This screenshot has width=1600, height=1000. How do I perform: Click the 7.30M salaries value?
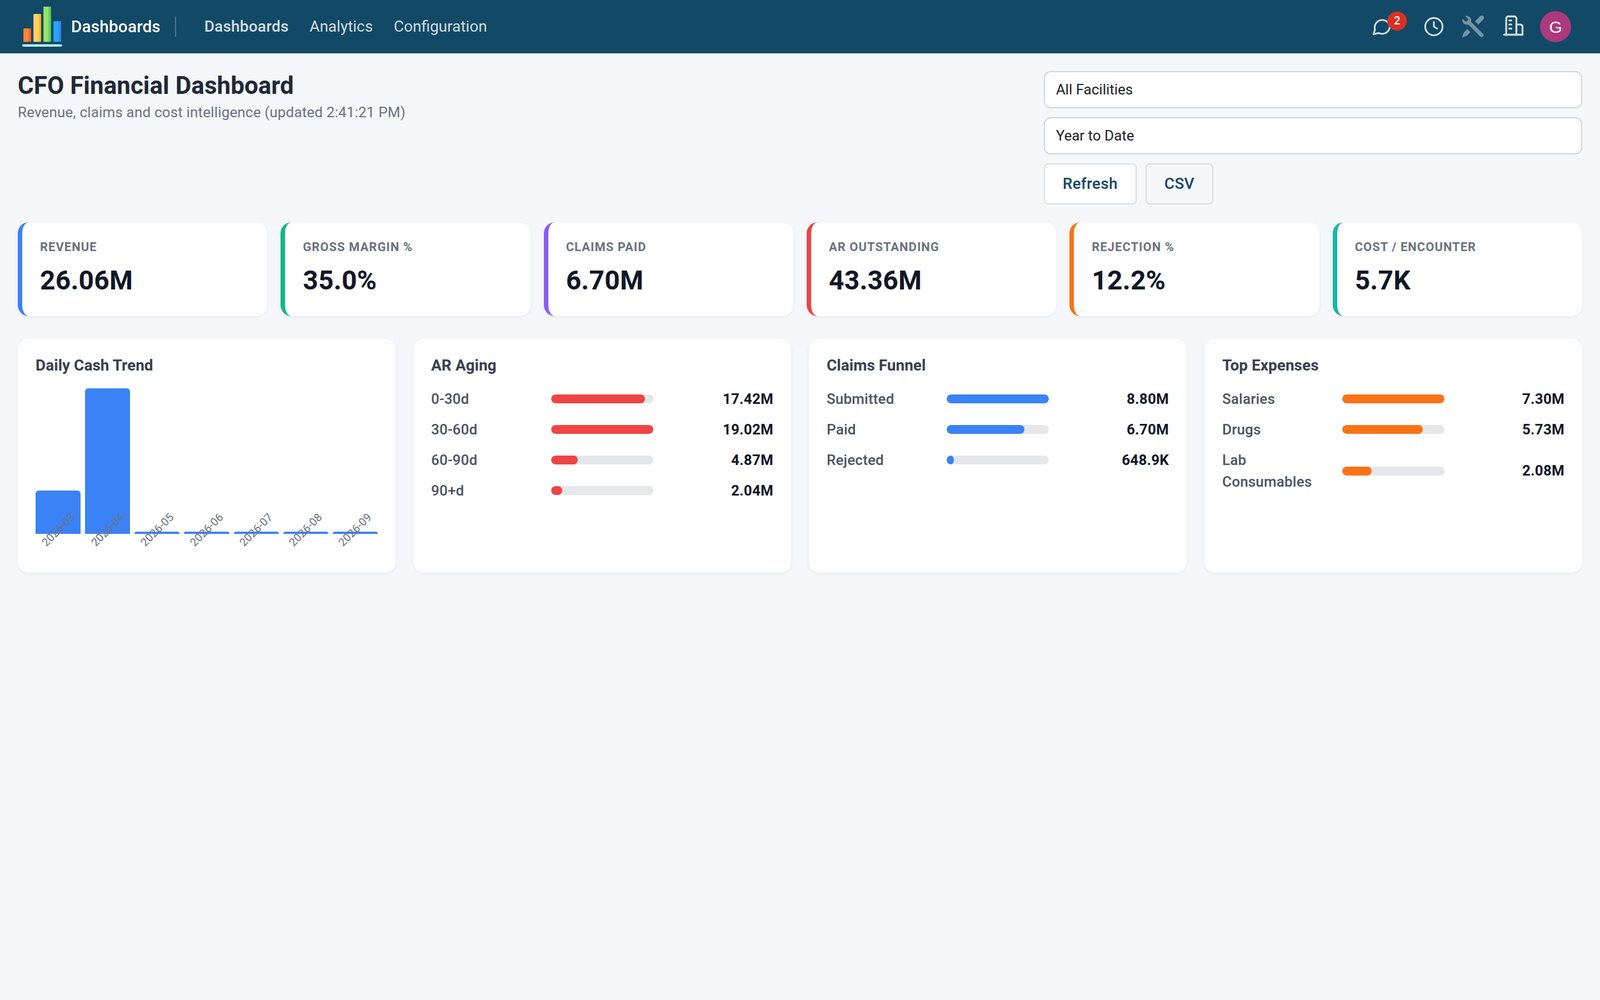tap(1543, 399)
